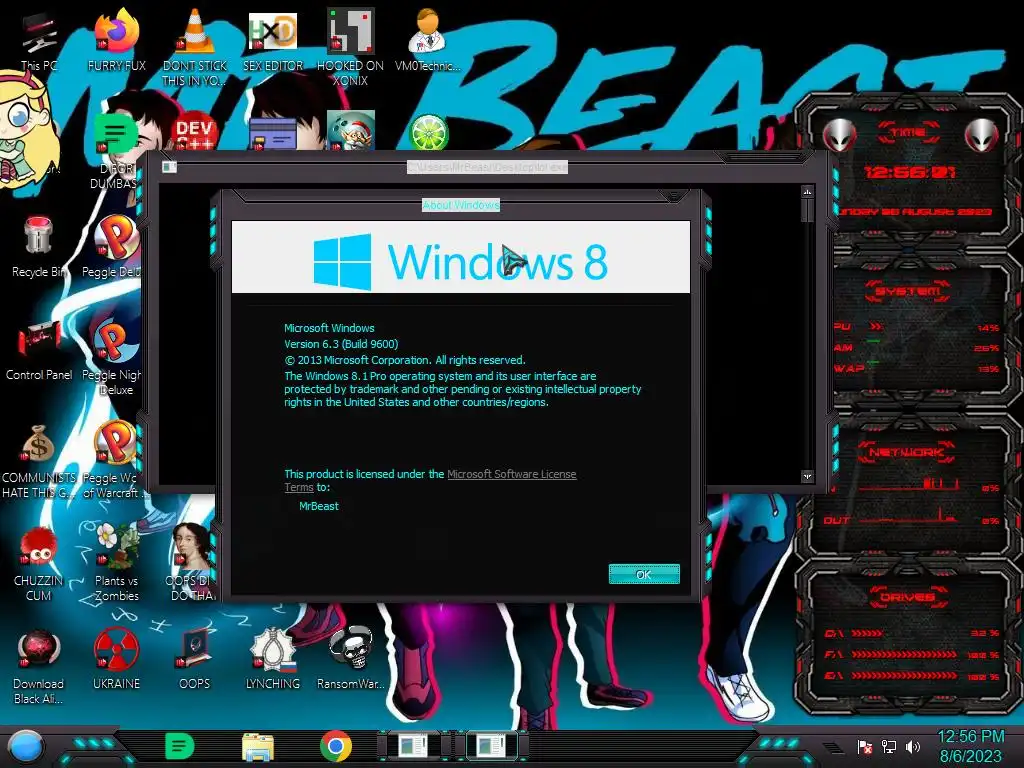
Task: Click the RAM 26% reading
Action: click(987, 348)
